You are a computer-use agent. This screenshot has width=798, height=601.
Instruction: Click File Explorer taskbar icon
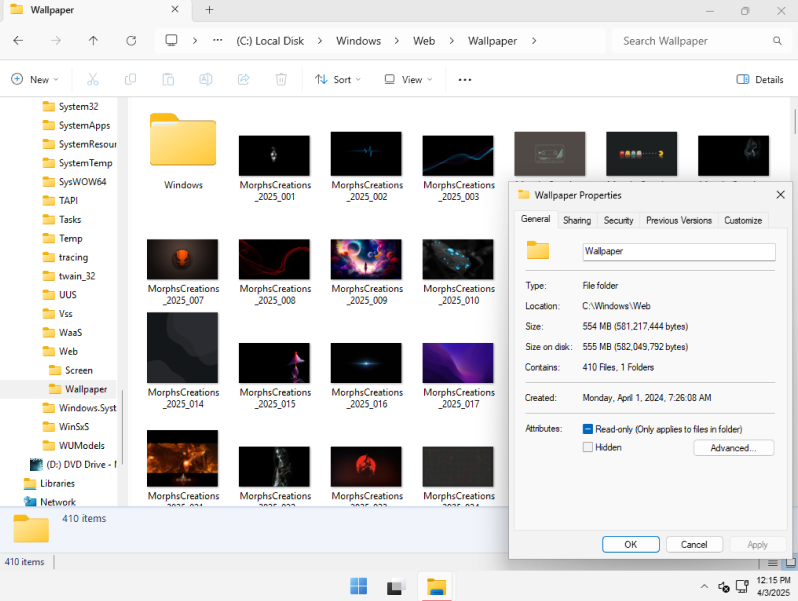(x=436, y=587)
